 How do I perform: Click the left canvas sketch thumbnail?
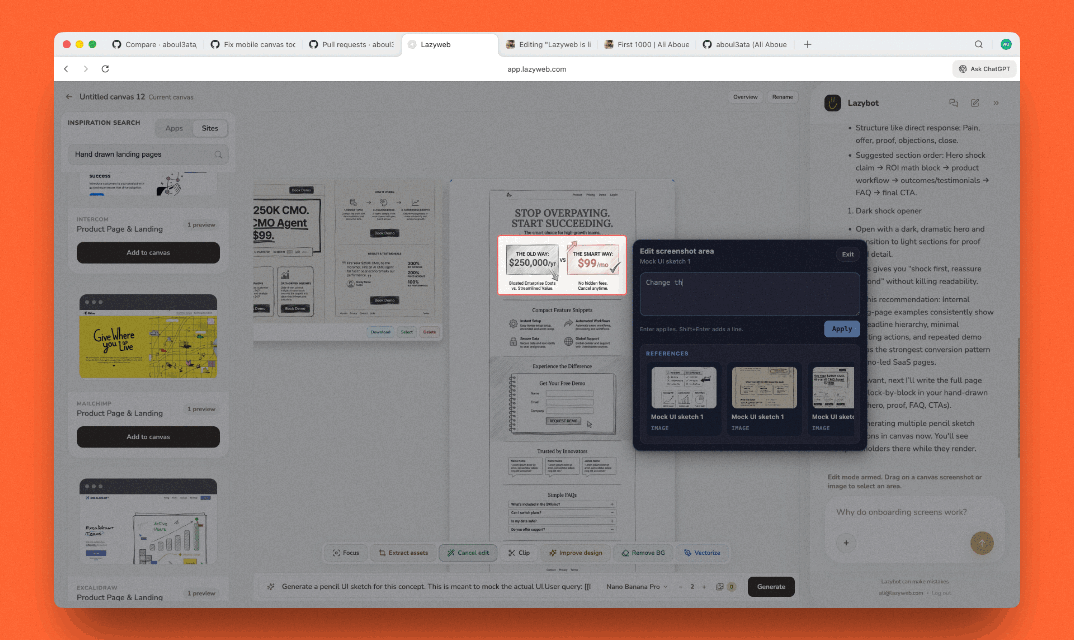346,251
